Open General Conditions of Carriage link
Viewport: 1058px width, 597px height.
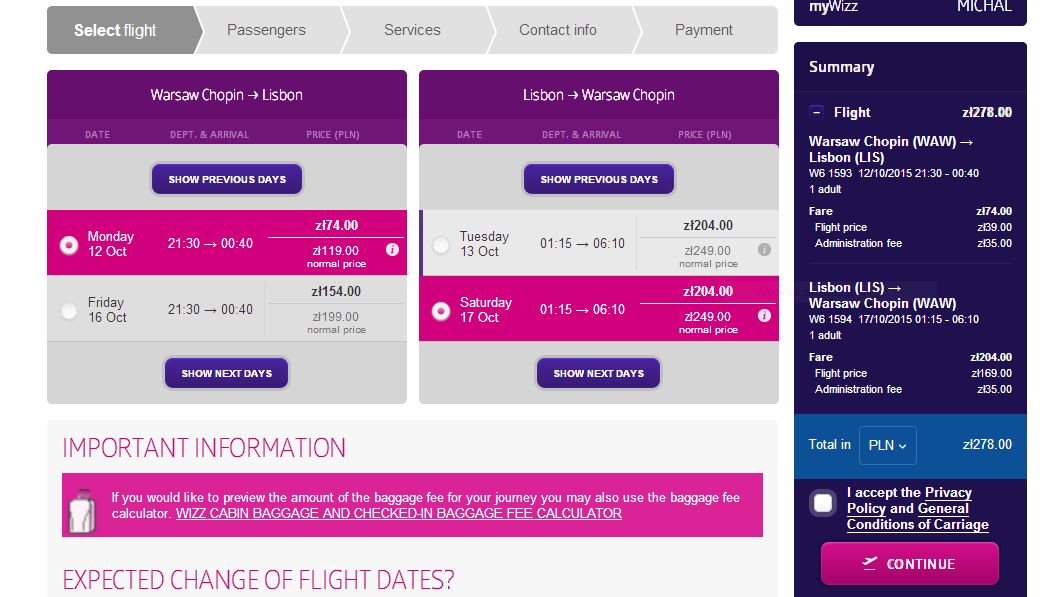tap(918, 517)
